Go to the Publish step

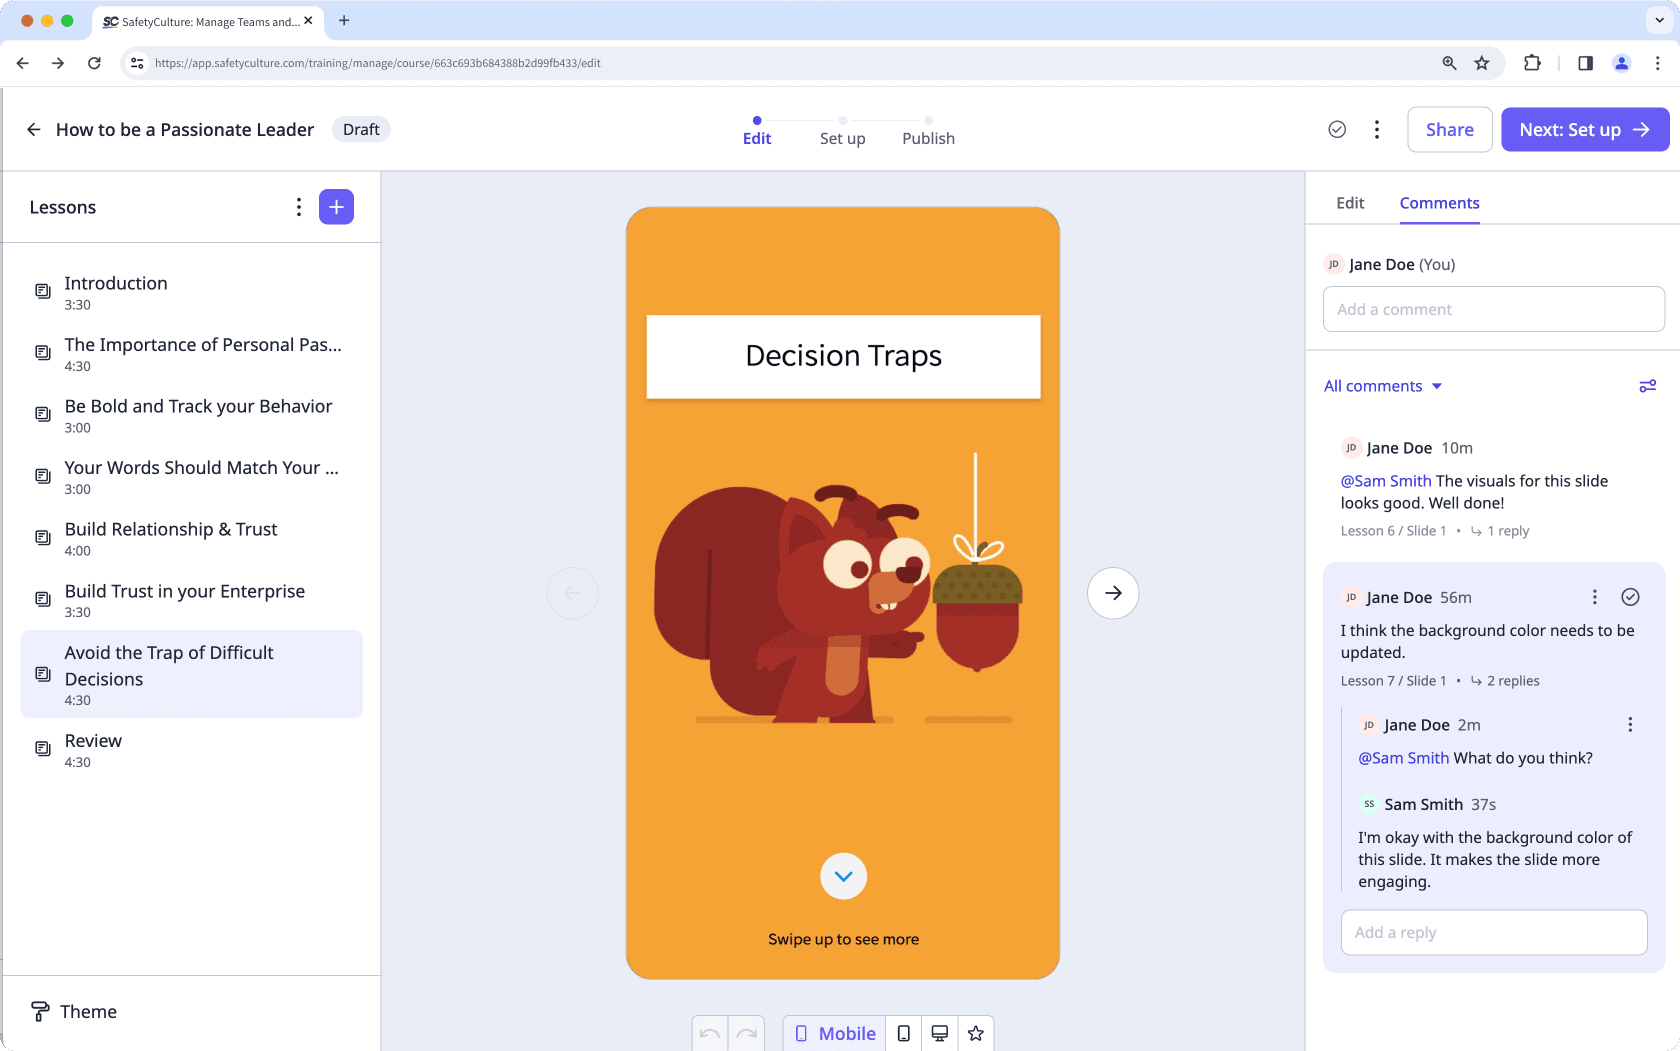927,138
